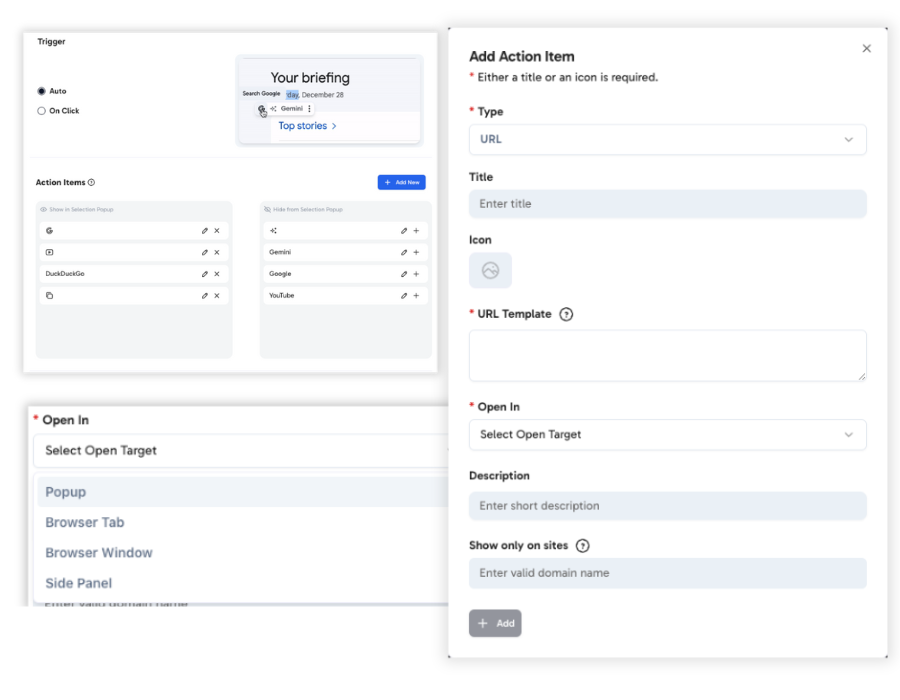Open the icon picker placeholder
Screen dimensions: 900x700
coord(490,270)
